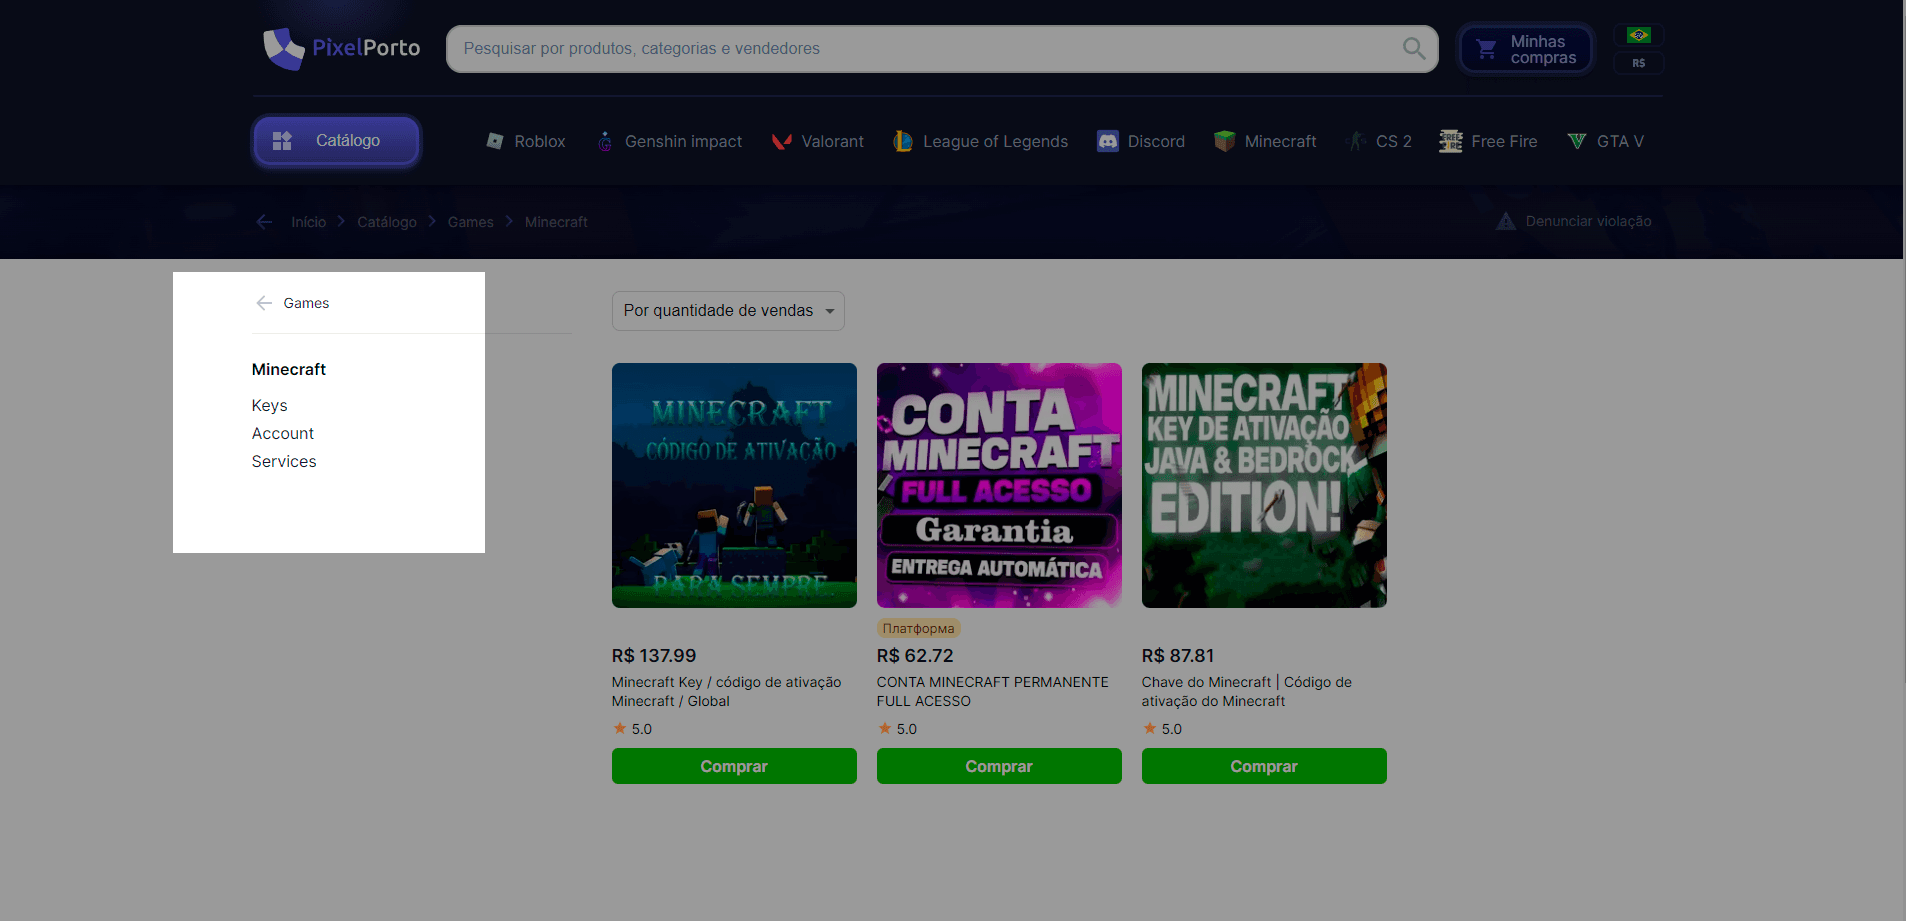Select the Keys subcategory

click(269, 405)
